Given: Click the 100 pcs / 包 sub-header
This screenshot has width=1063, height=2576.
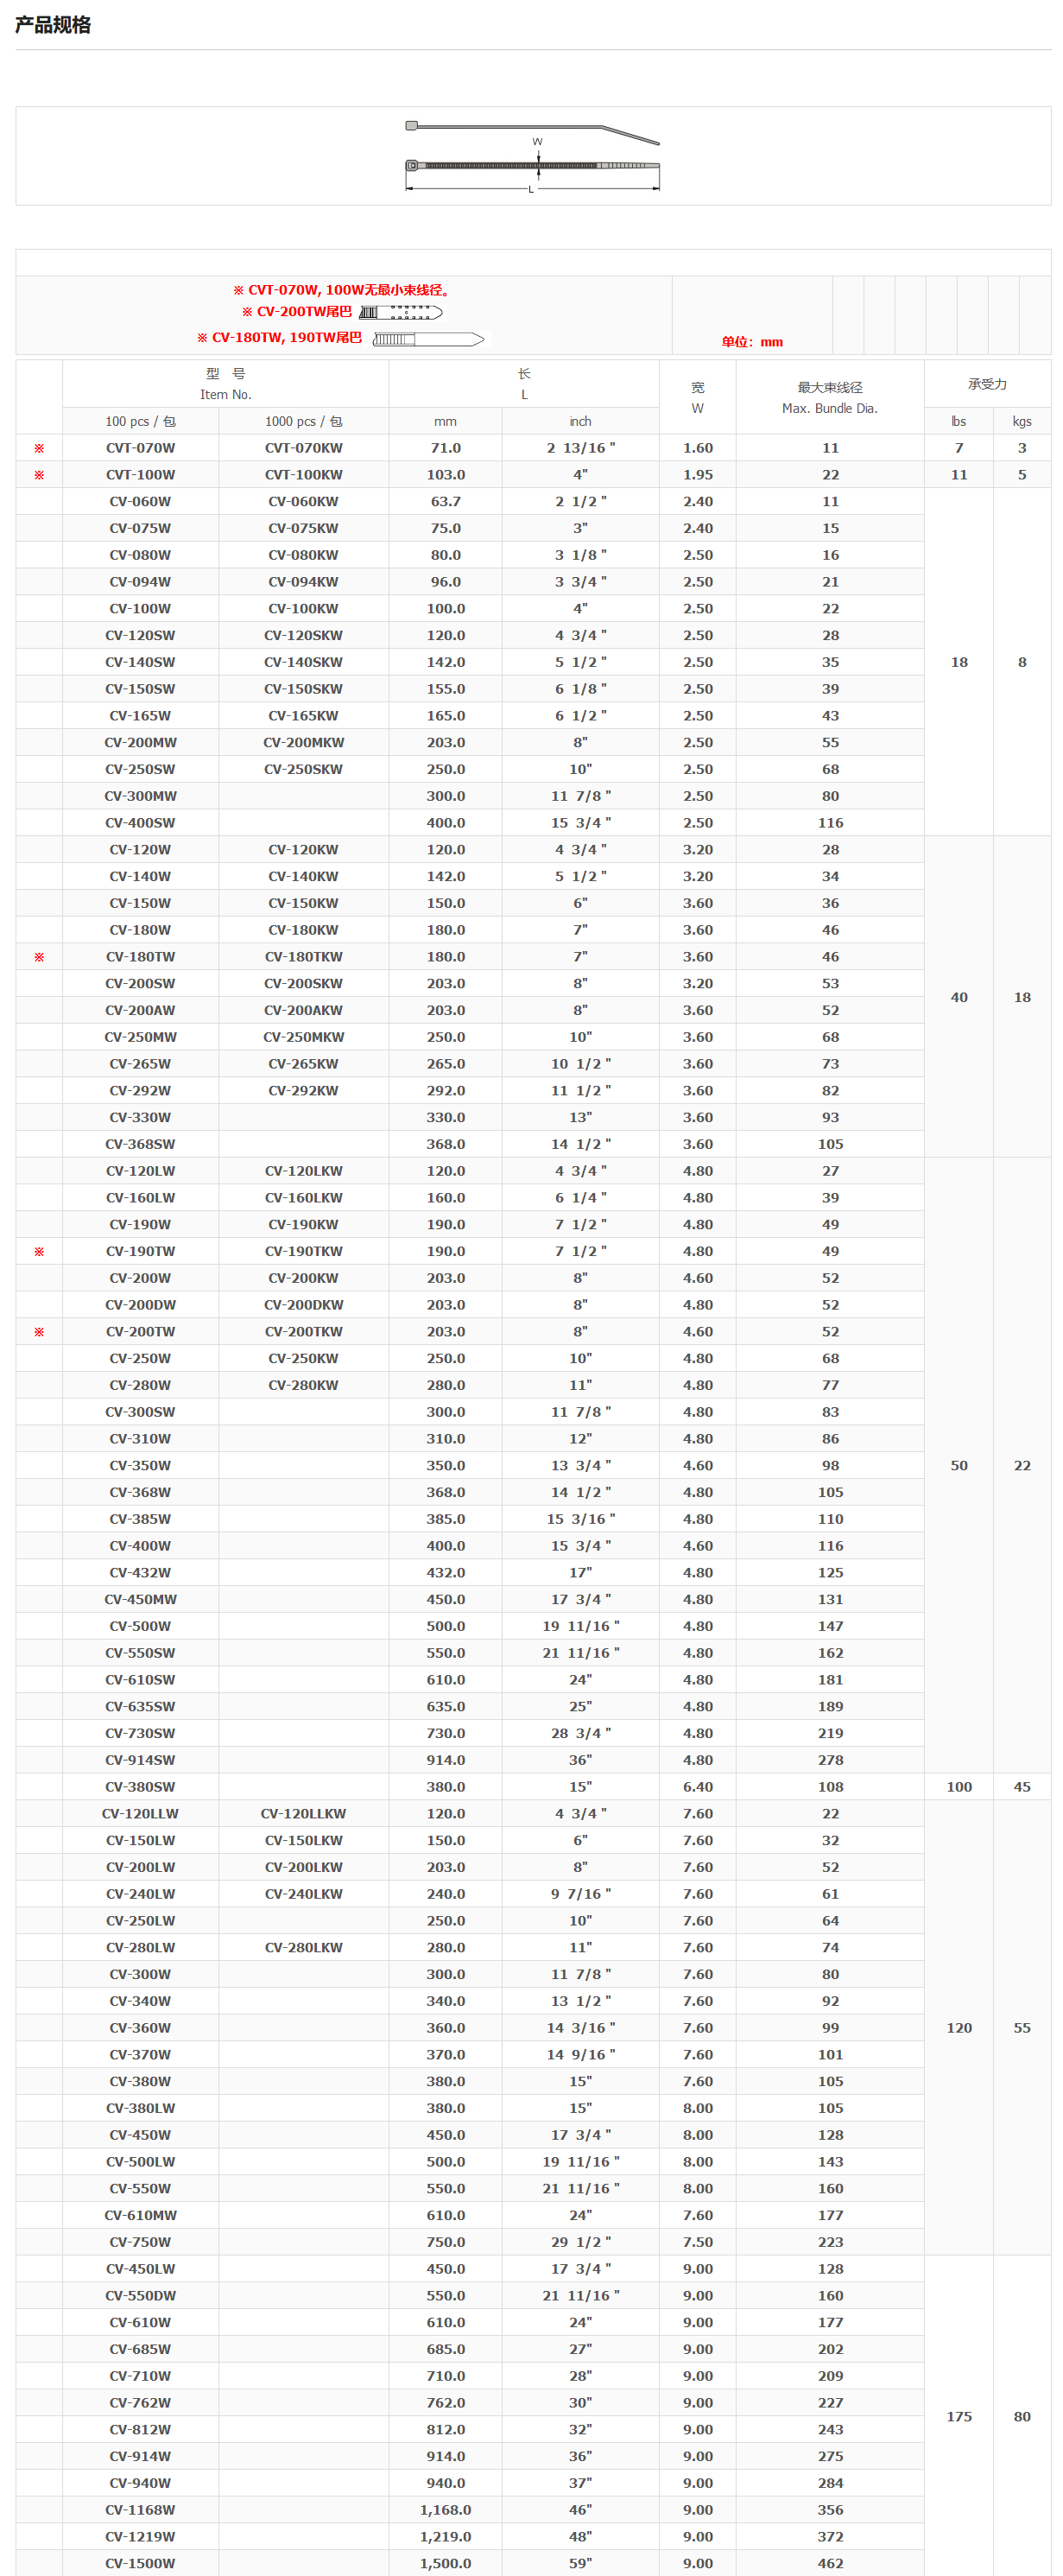Looking at the screenshot, I should coord(140,421).
